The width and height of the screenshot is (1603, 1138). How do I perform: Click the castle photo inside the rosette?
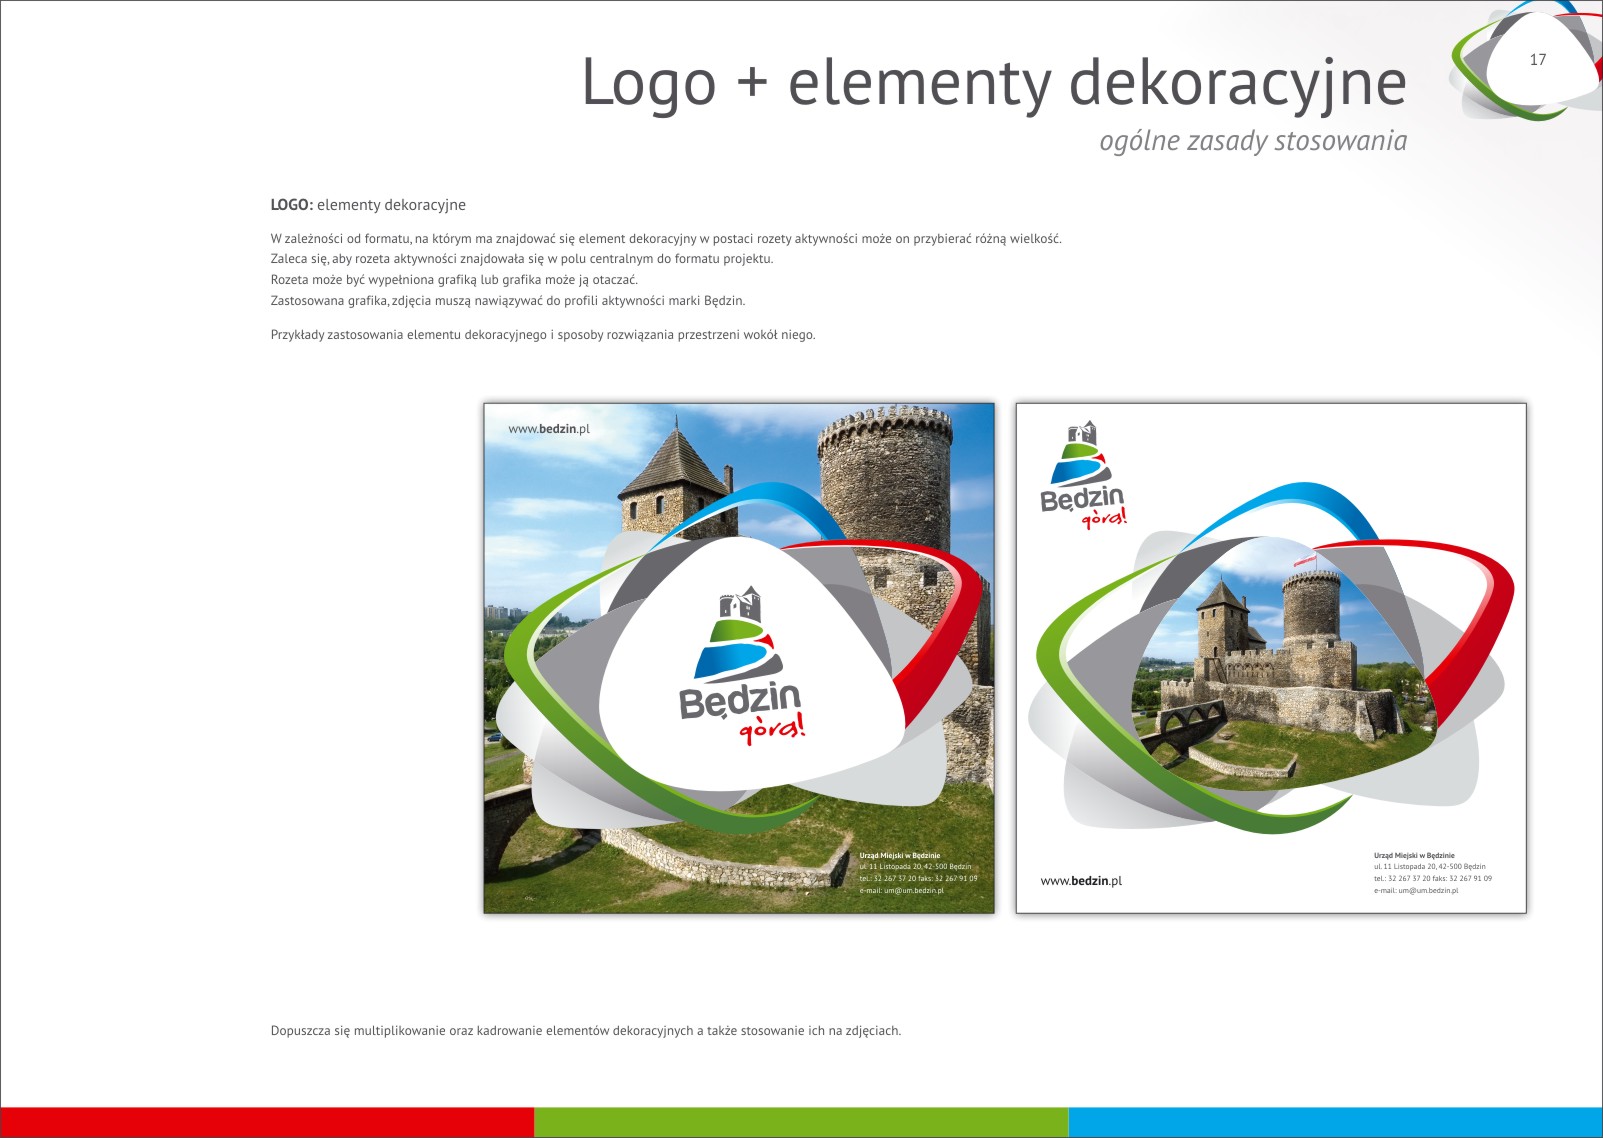coord(1285,665)
